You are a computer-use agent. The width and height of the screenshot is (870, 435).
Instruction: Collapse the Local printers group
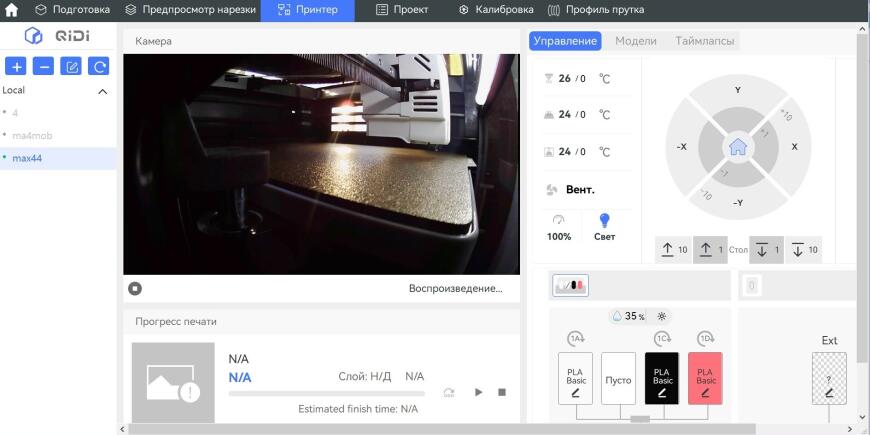[x=103, y=91]
